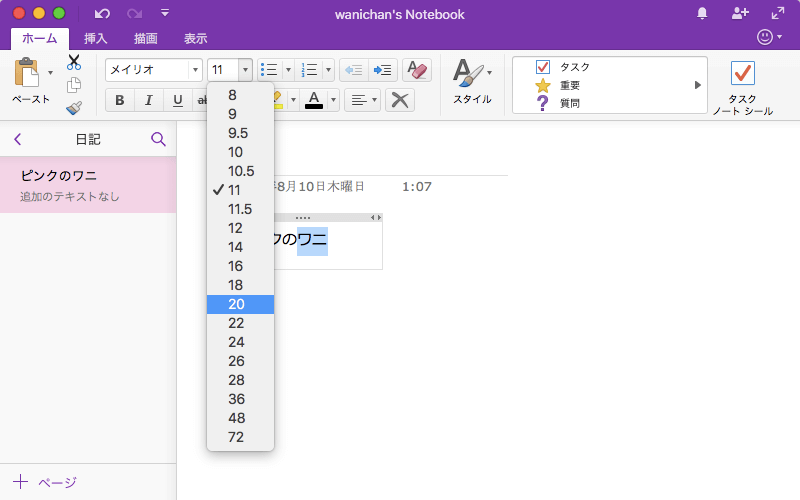The height and width of the screenshot is (500, 800).
Task: Open font color options arrow
Action: tap(333, 100)
